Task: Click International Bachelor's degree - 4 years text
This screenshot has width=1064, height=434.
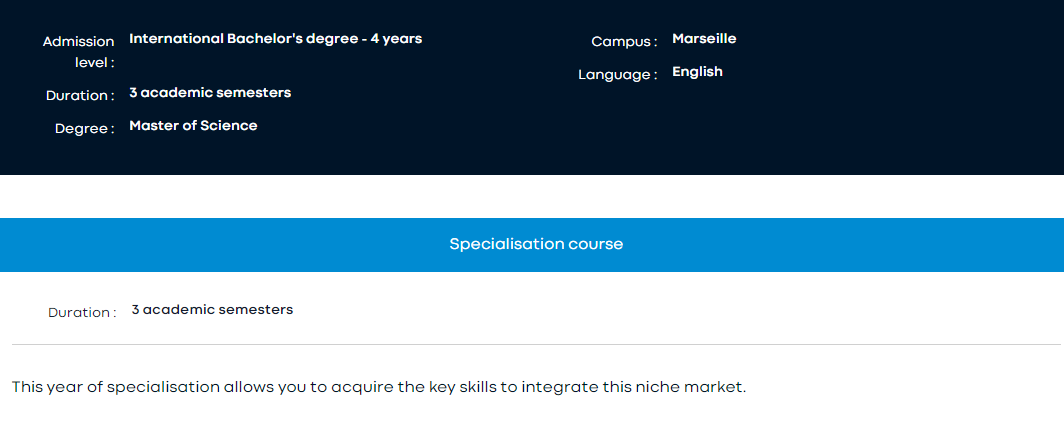Action: tap(275, 39)
